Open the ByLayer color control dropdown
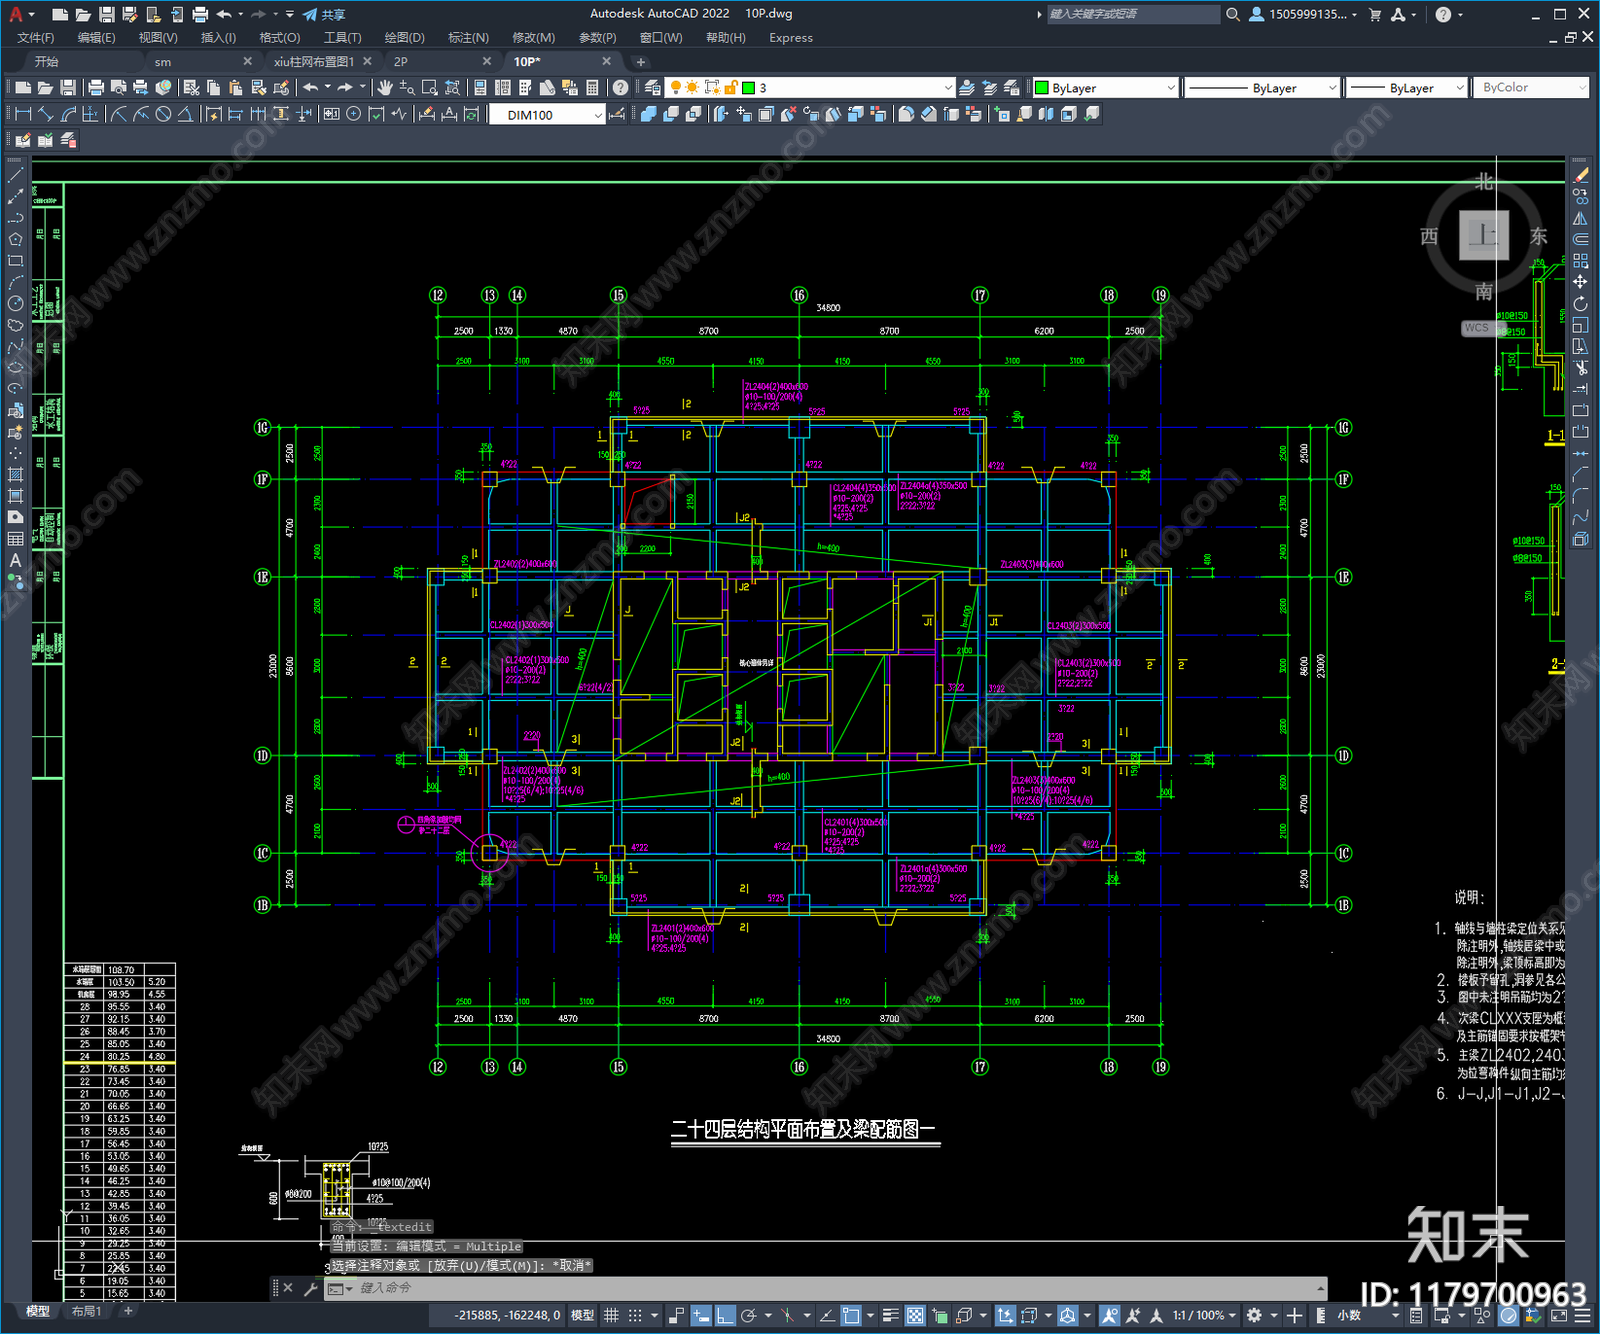1600x1334 pixels. [x=1105, y=88]
